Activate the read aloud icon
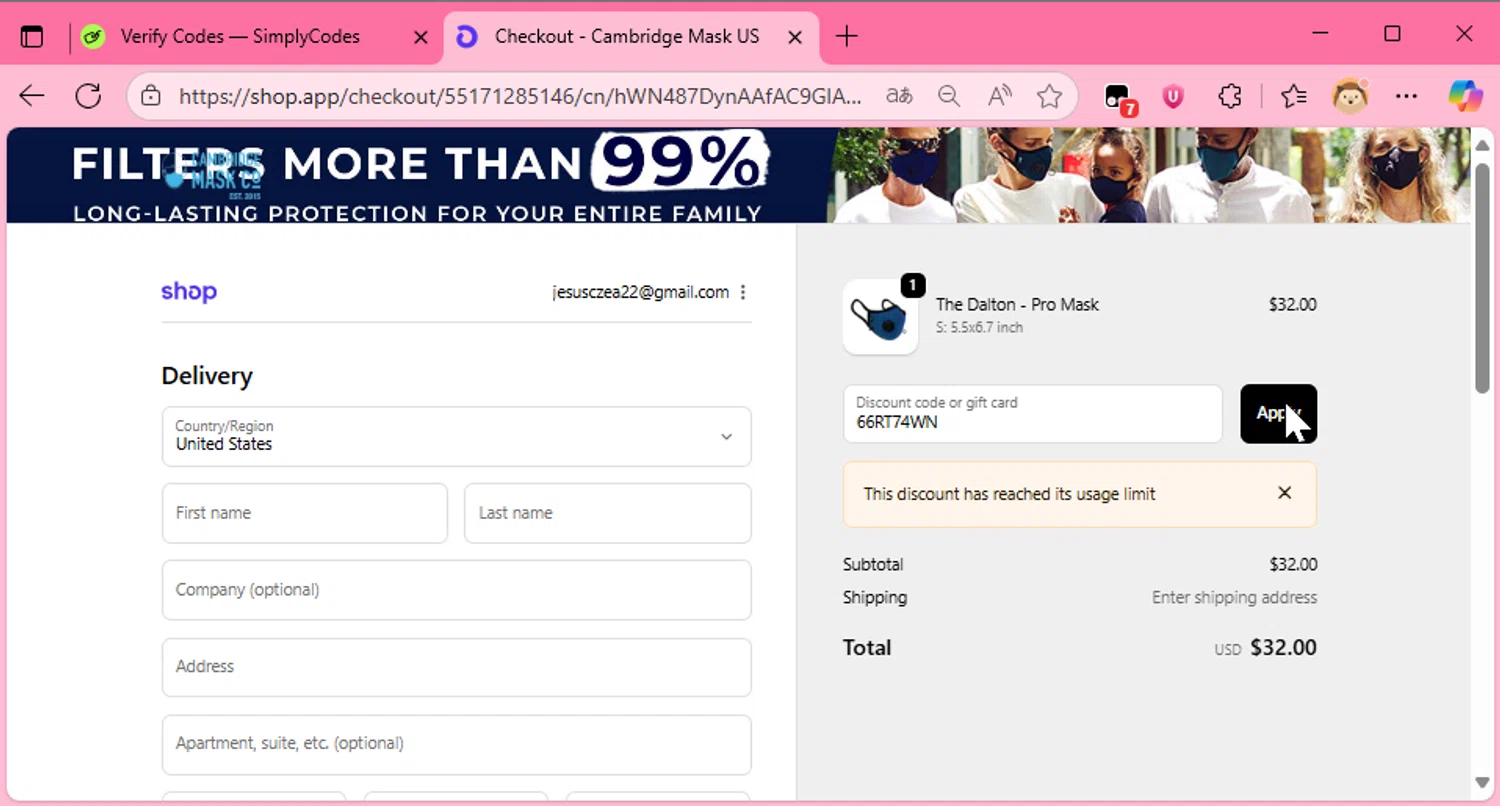 point(999,96)
